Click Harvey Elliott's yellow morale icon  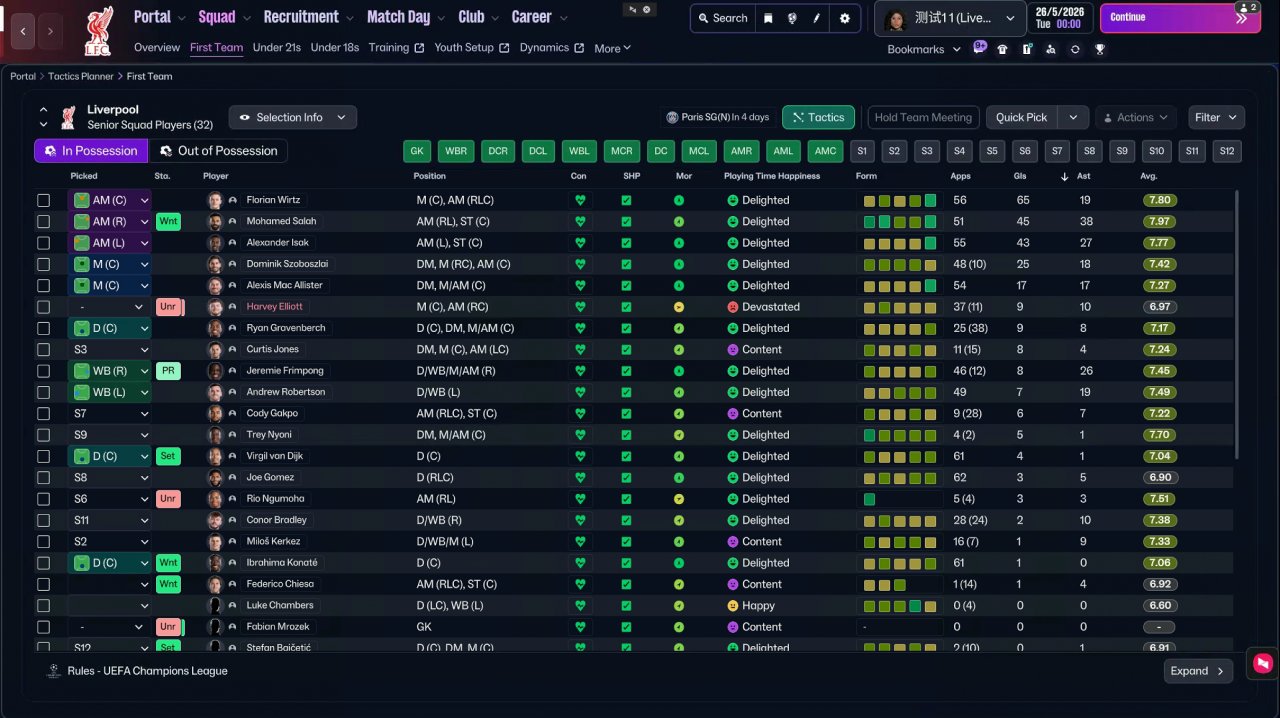pos(679,307)
